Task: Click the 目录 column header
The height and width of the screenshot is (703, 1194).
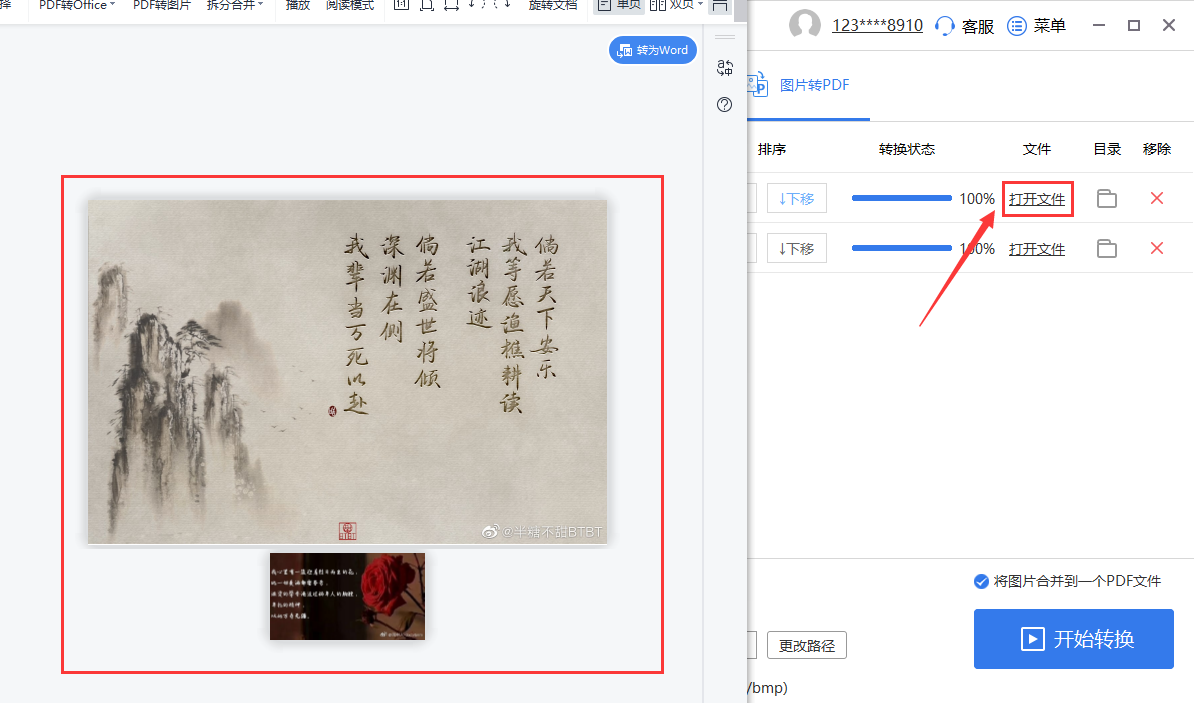Action: coord(1107,149)
